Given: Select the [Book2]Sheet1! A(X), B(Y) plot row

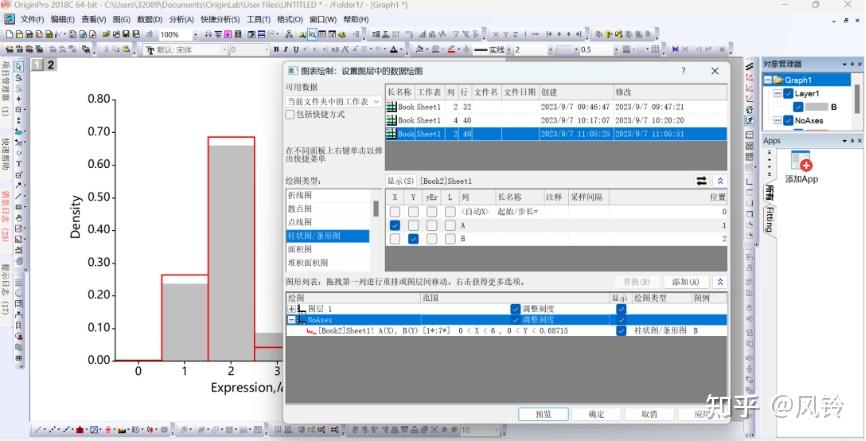Looking at the screenshot, I should click(x=506, y=330).
